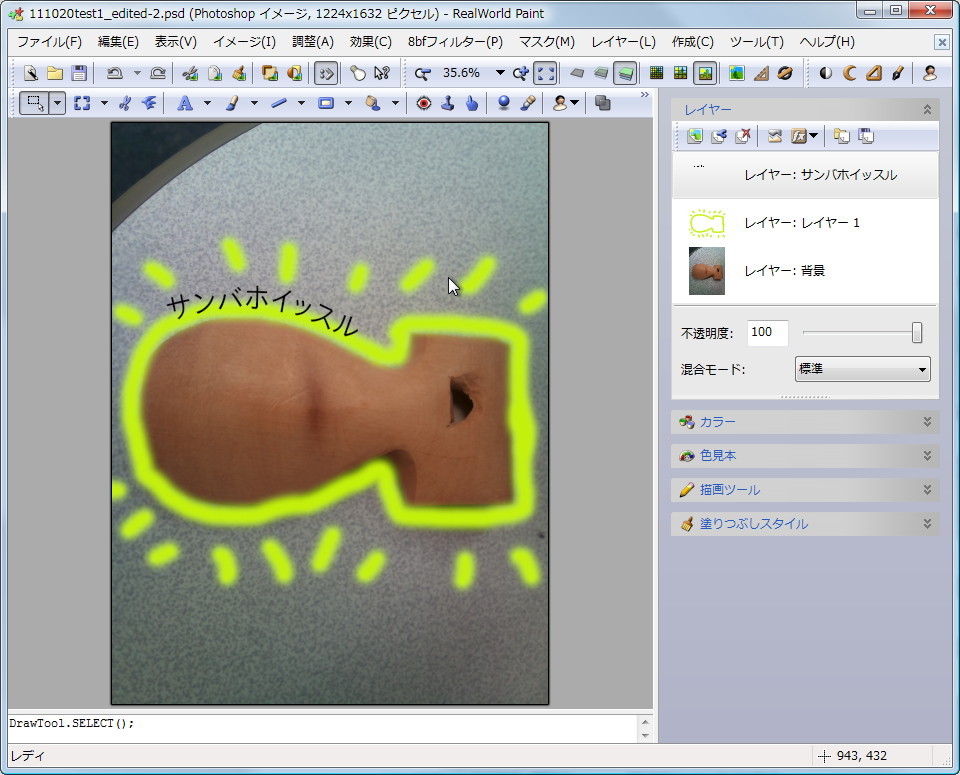Delete the selected layer
Image resolution: width=960 pixels, height=775 pixels.
(x=745, y=136)
